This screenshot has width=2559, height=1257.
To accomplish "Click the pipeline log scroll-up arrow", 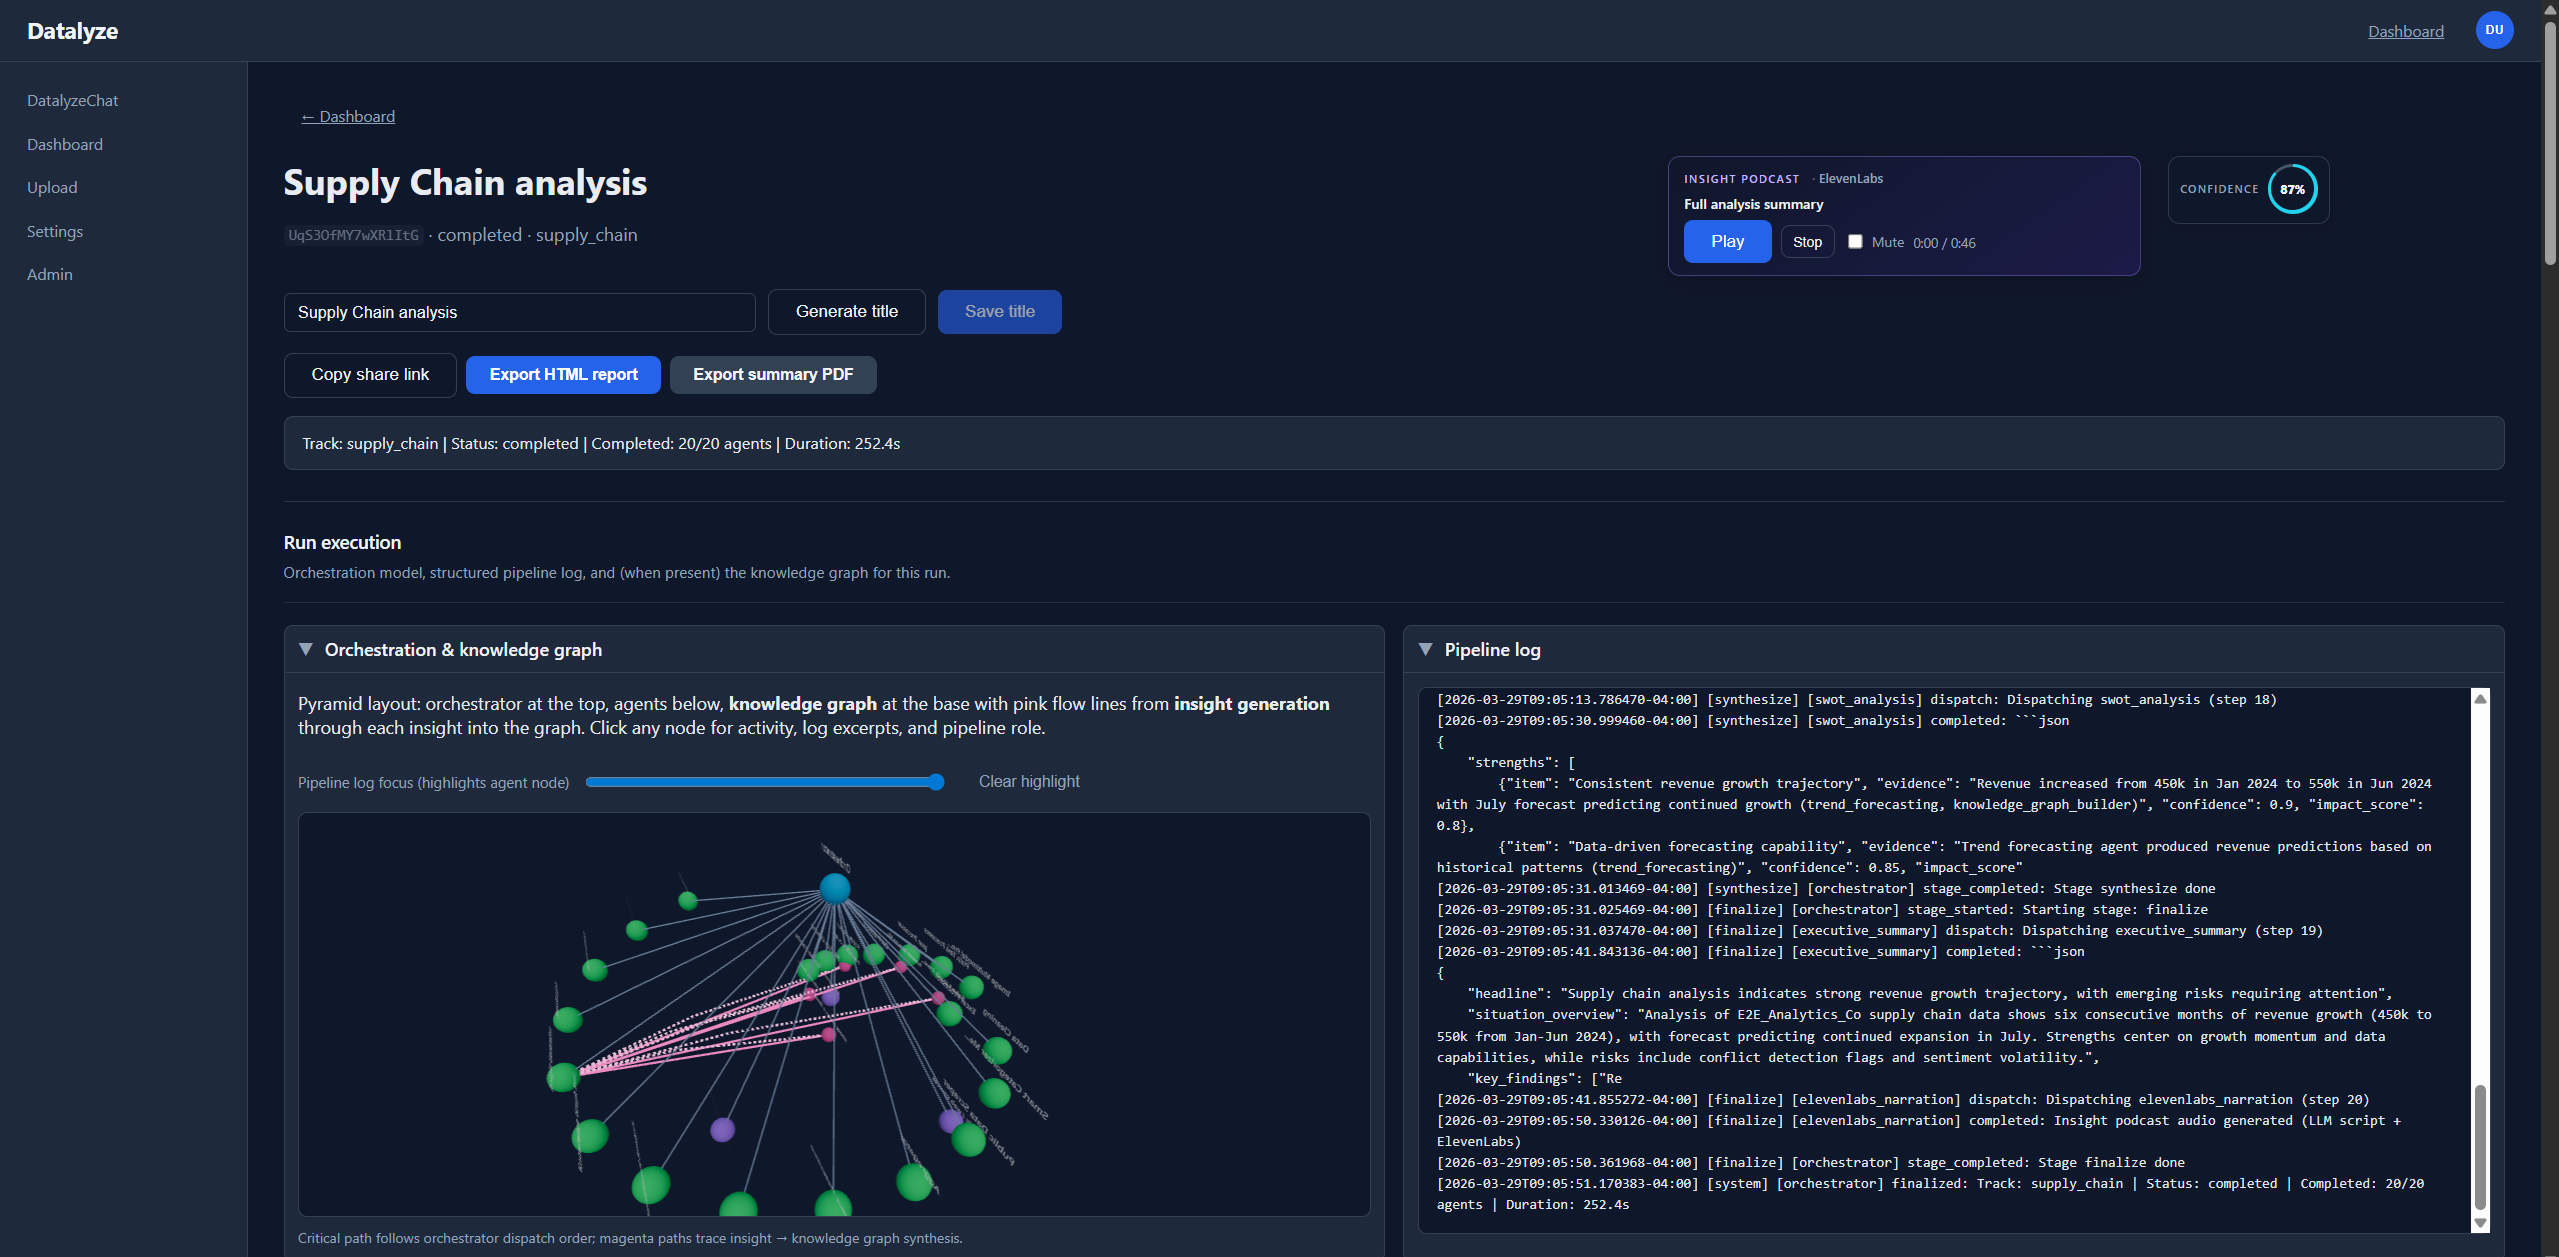I will click(2480, 699).
